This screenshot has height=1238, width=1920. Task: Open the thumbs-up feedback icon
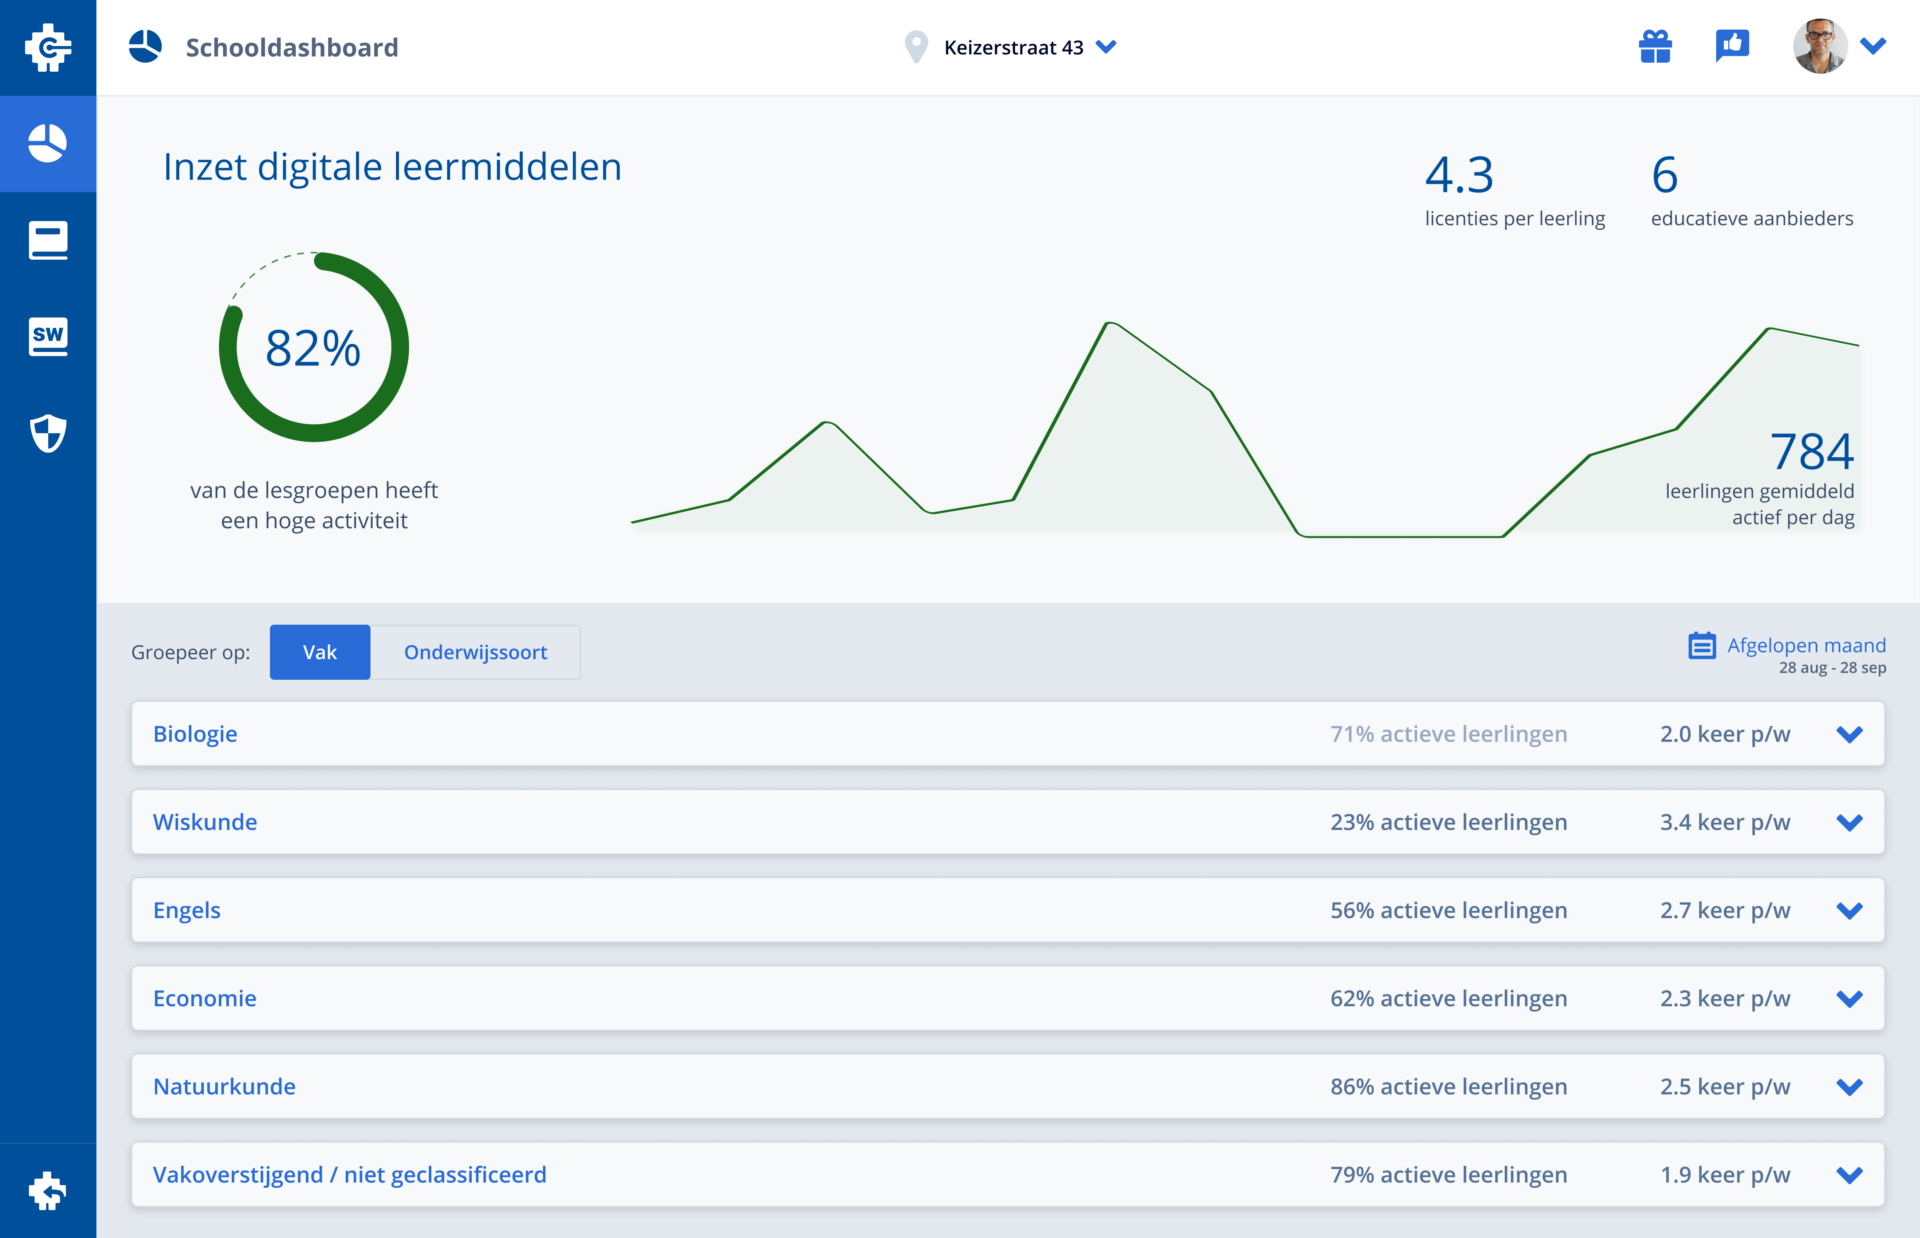(1732, 46)
